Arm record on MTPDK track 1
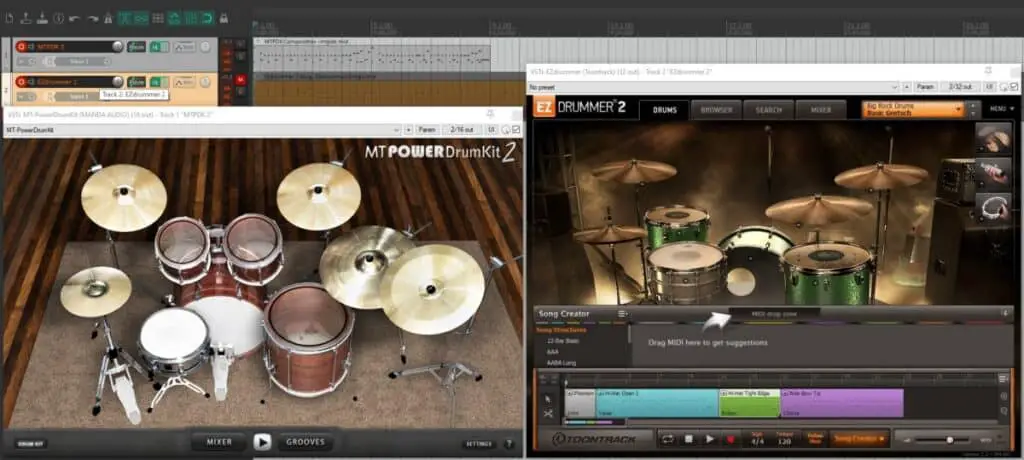The height and width of the screenshot is (460, 1024). [21, 46]
